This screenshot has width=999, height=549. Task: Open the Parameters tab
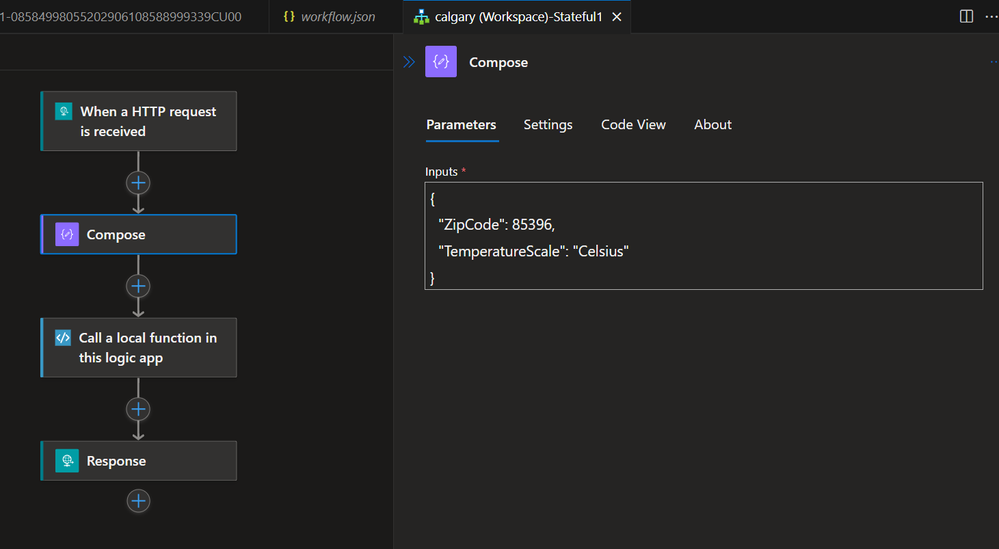(x=461, y=125)
